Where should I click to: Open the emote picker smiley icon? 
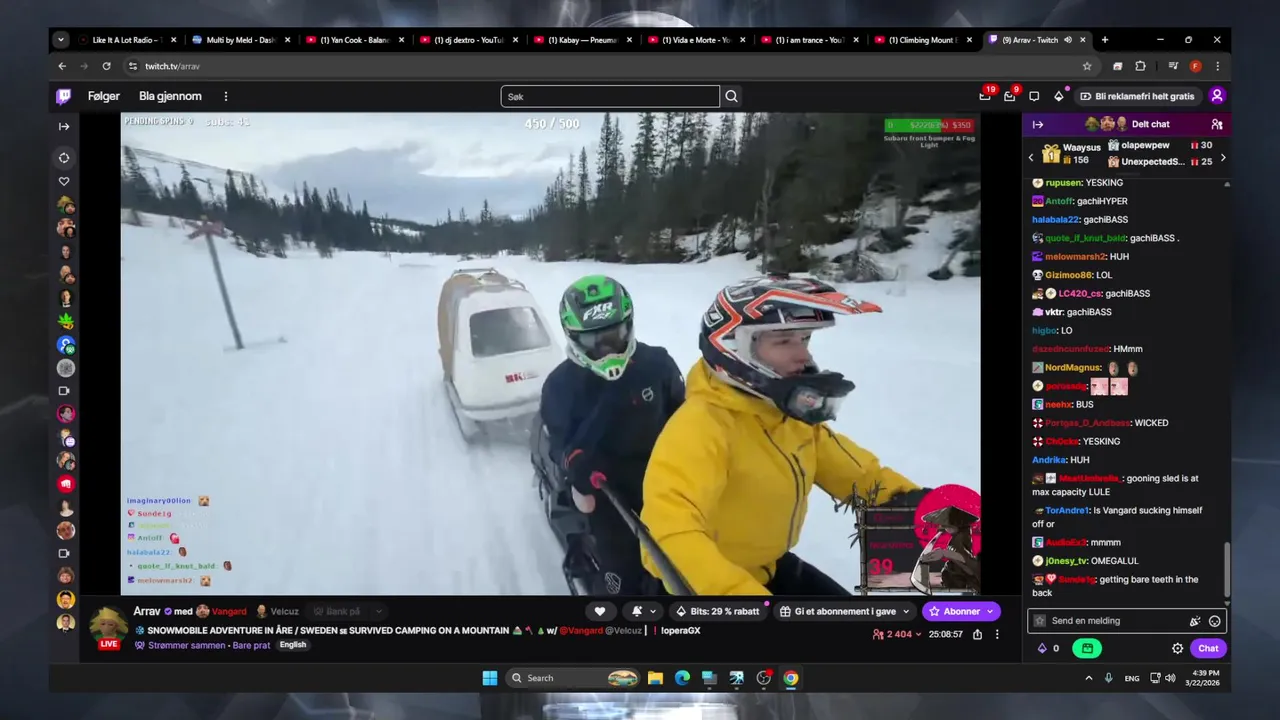[x=1215, y=621]
